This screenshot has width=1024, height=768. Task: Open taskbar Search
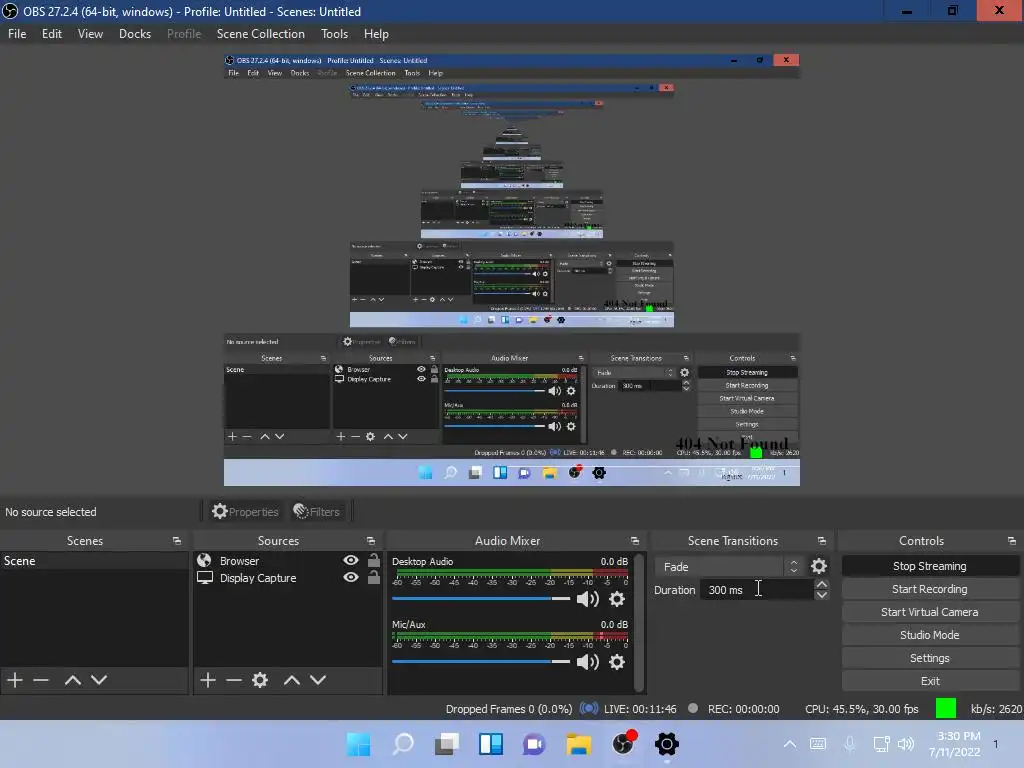coord(403,744)
